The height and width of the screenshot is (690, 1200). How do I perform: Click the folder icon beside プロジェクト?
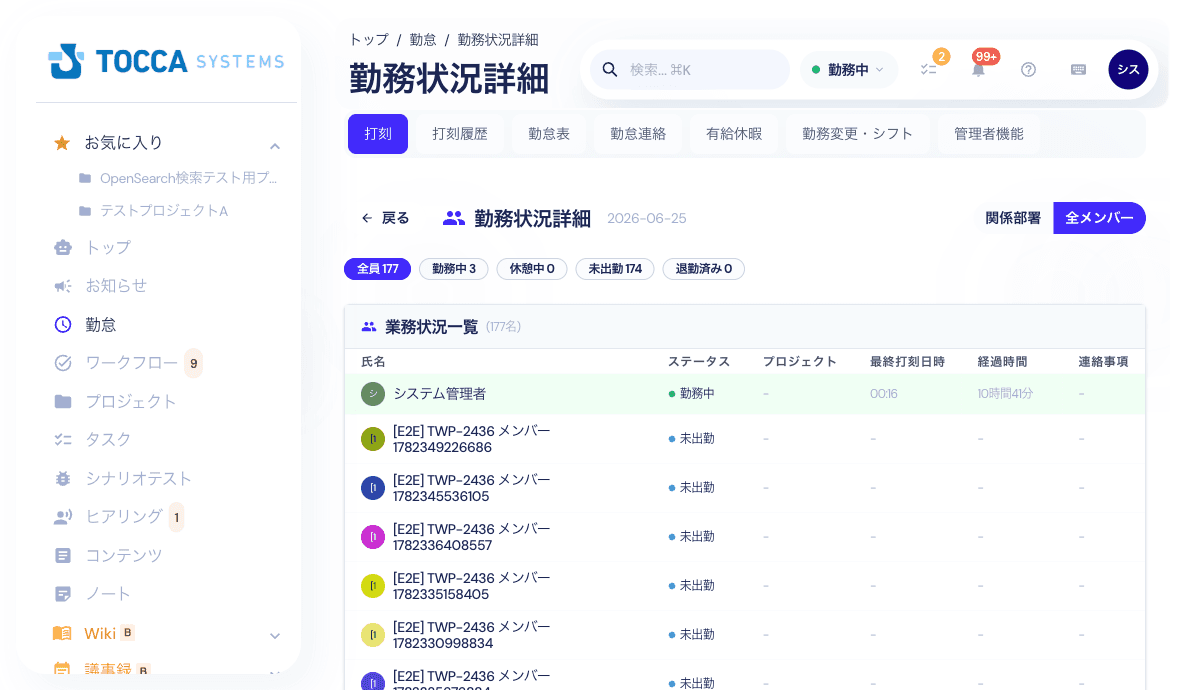(x=63, y=401)
